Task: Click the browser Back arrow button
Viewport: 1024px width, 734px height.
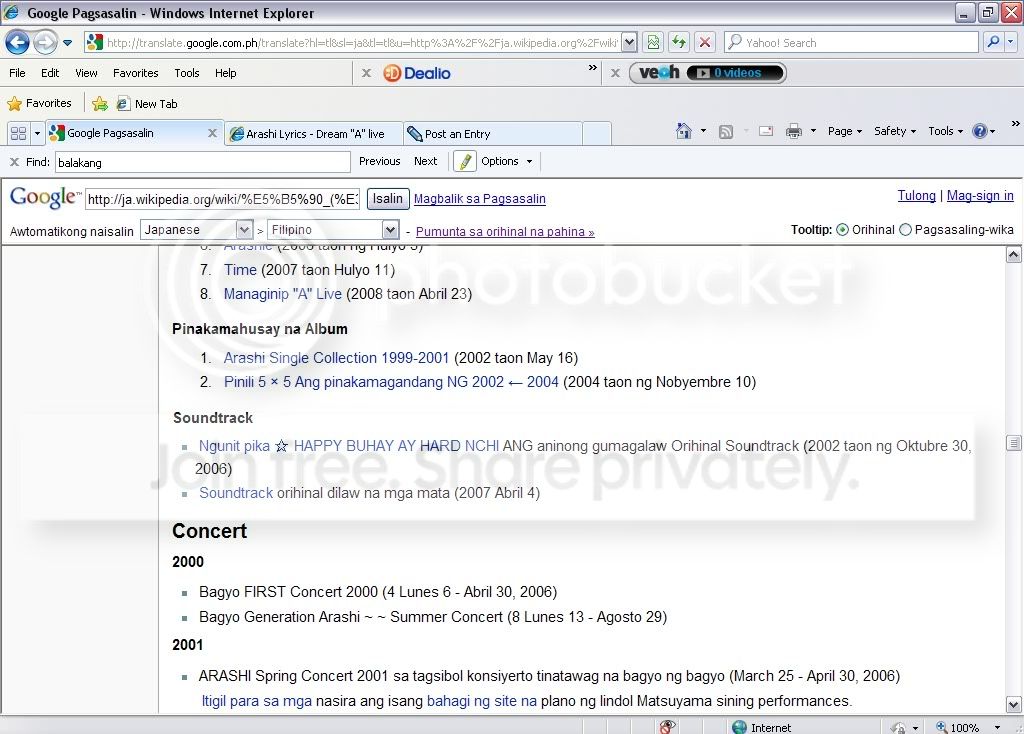Action: click(17, 43)
